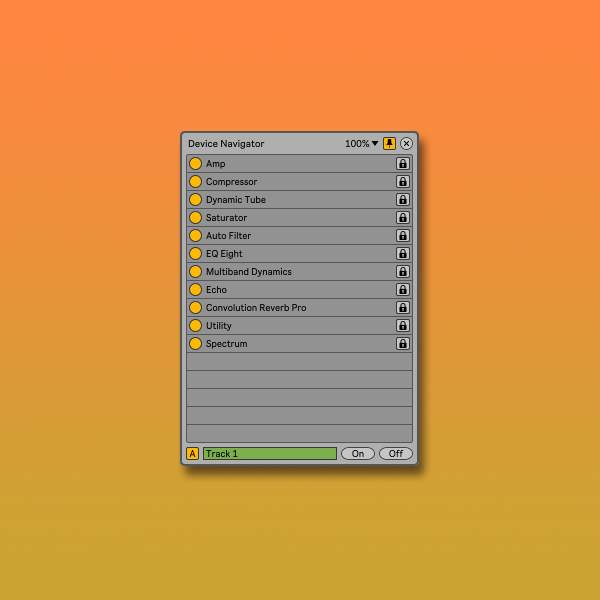Close the Device Navigator window
This screenshot has width=600, height=600.
click(406, 143)
